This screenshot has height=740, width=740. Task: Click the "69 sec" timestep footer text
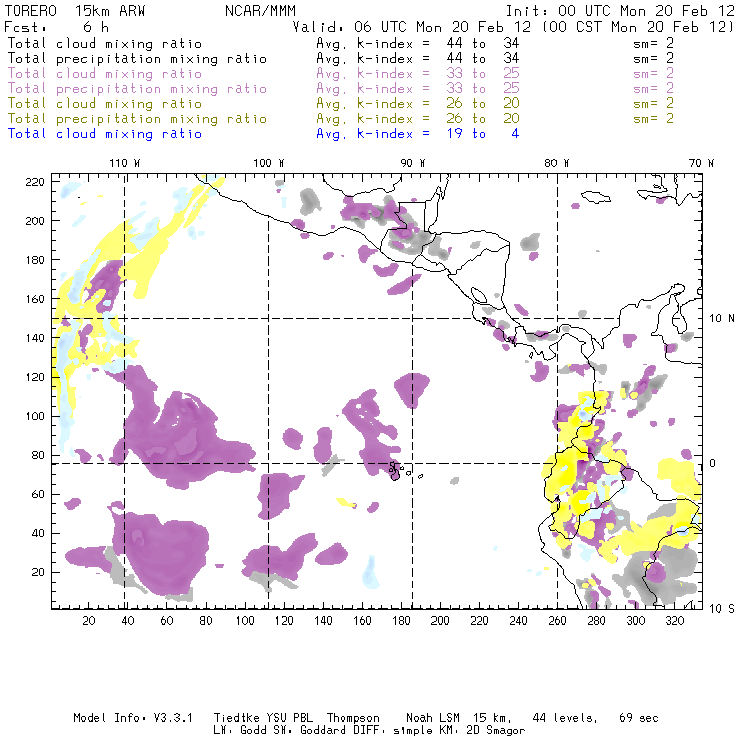tap(639, 718)
